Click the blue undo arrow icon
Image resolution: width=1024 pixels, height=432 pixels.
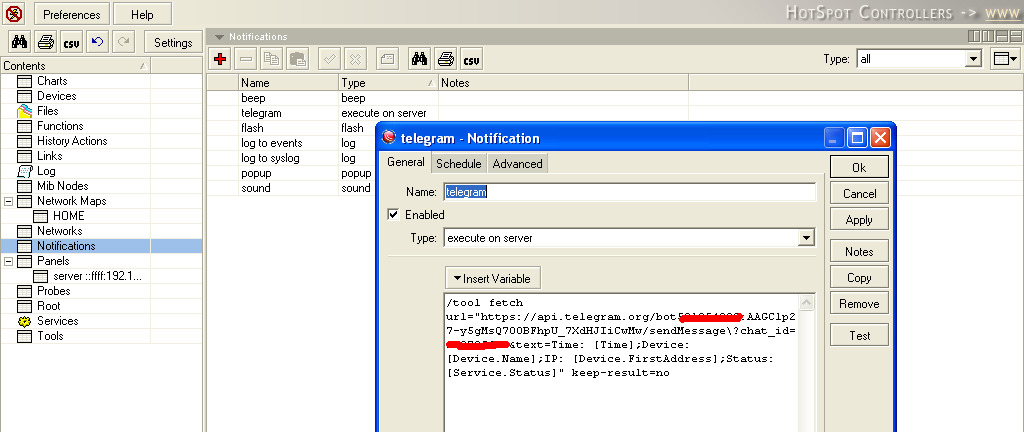97,42
